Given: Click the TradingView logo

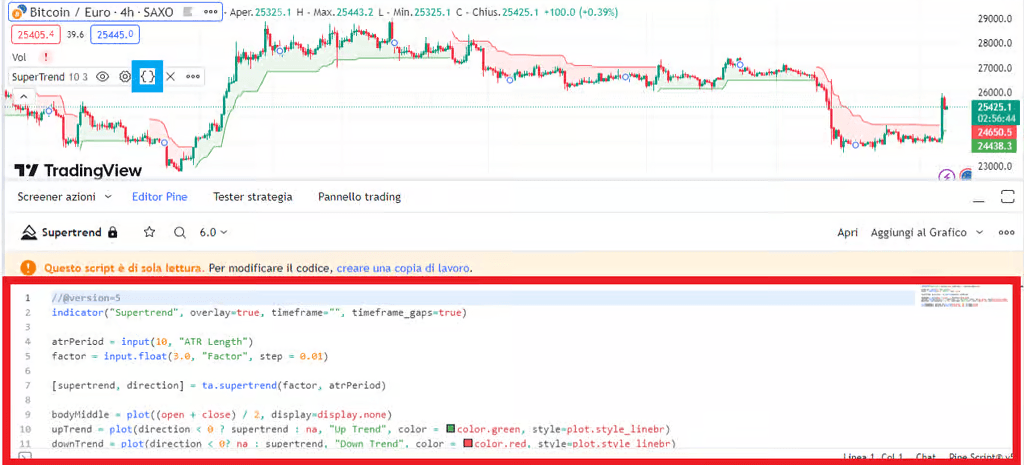Looking at the screenshot, I should click(x=78, y=170).
